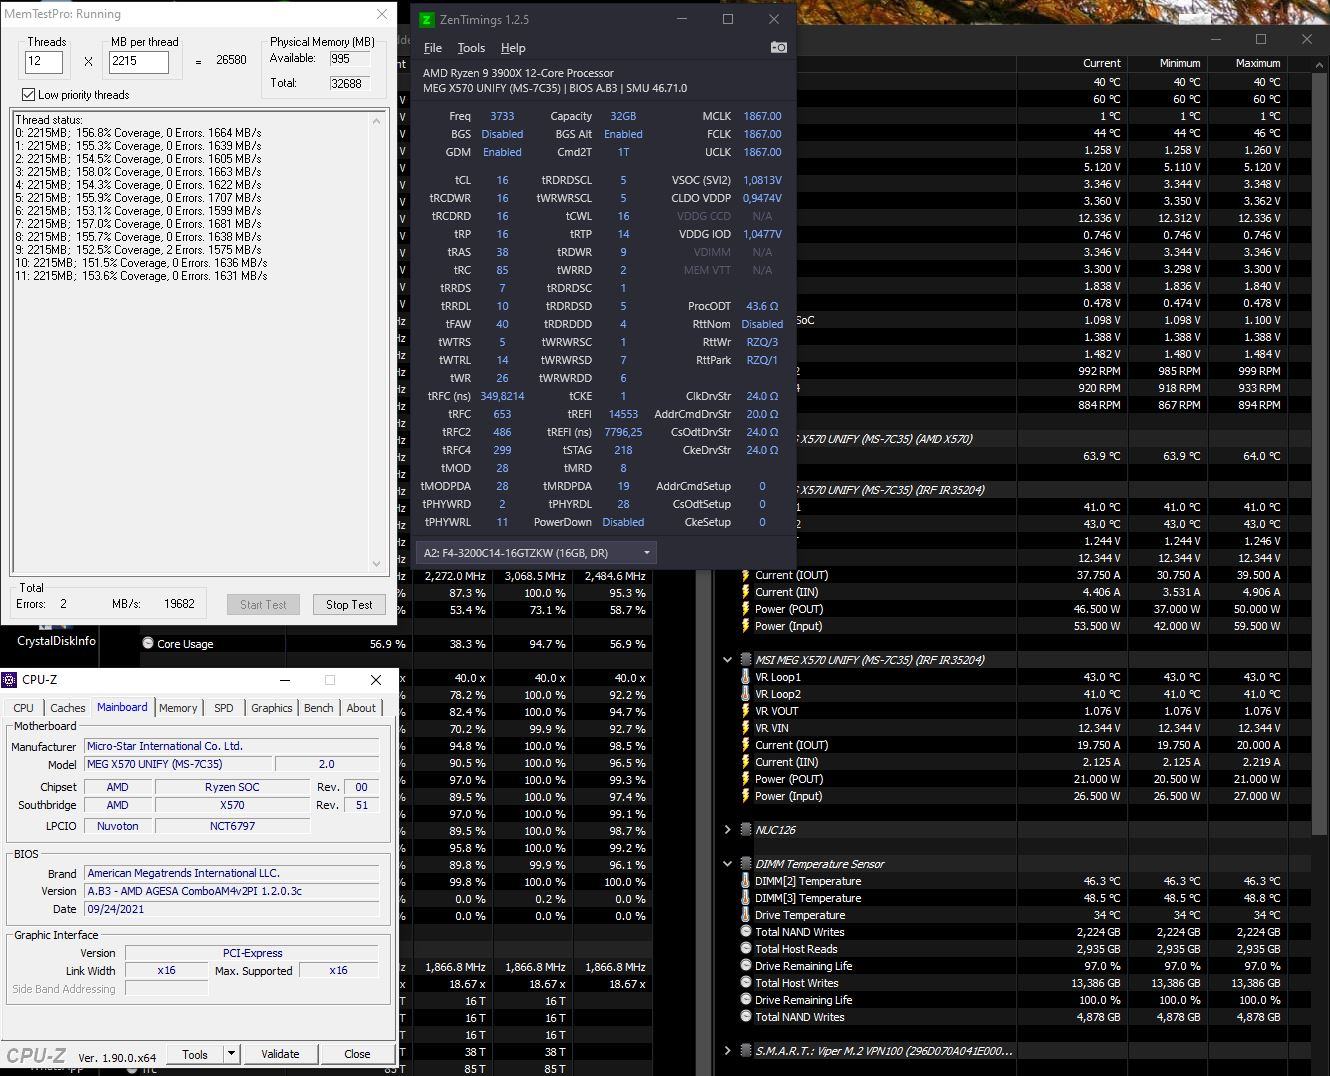Viewport: 1330px width, 1076px height.
Task: Click the NUC126 chip icon
Action: 746,830
